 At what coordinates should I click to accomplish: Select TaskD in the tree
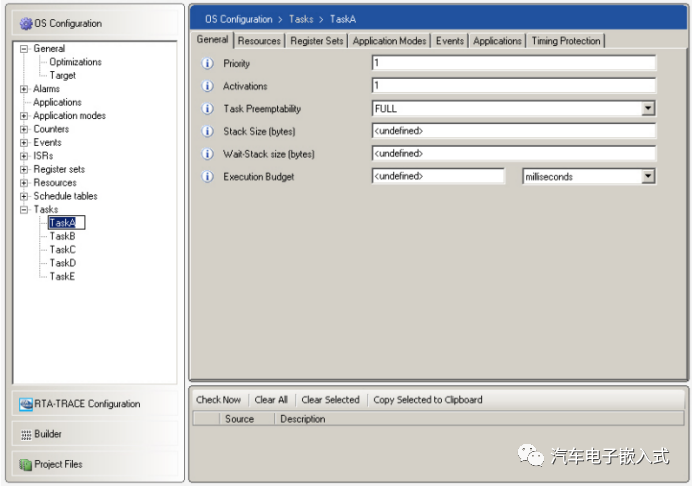tap(63, 263)
